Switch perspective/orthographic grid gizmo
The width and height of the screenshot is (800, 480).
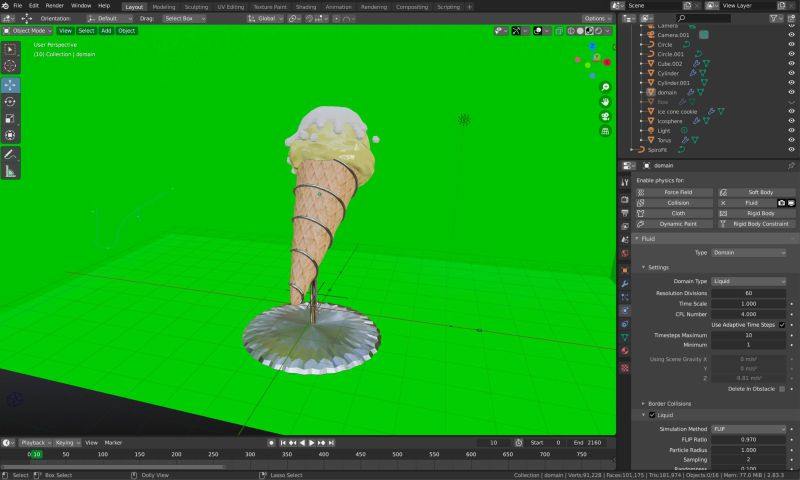605,131
